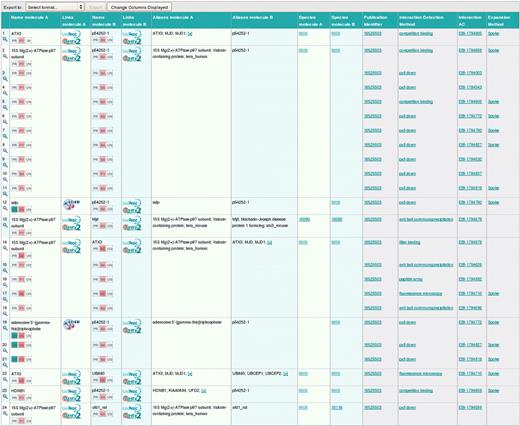The width and height of the screenshot is (520, 426).
Task: Open UniProt logo for molecule A in row 1
Action: tap(71, 34)
